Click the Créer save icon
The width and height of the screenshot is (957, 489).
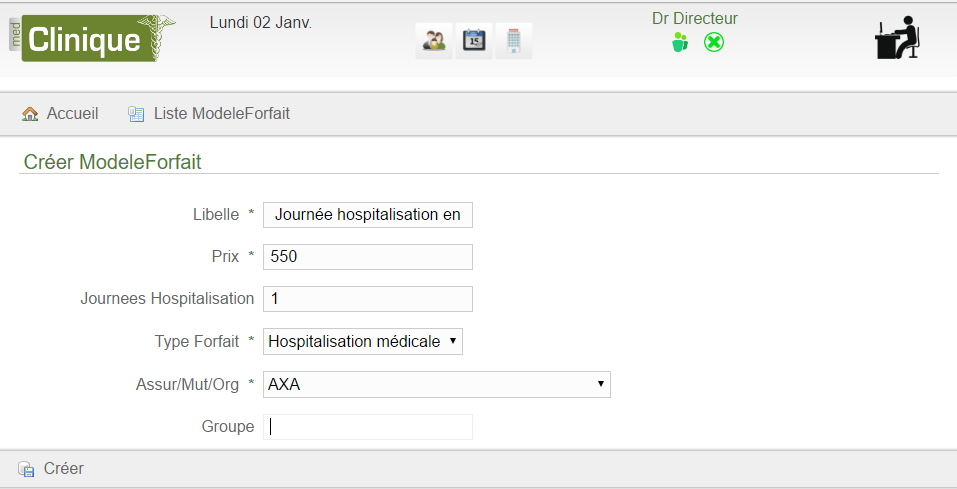pyautogui.click(x=26, y=469)
